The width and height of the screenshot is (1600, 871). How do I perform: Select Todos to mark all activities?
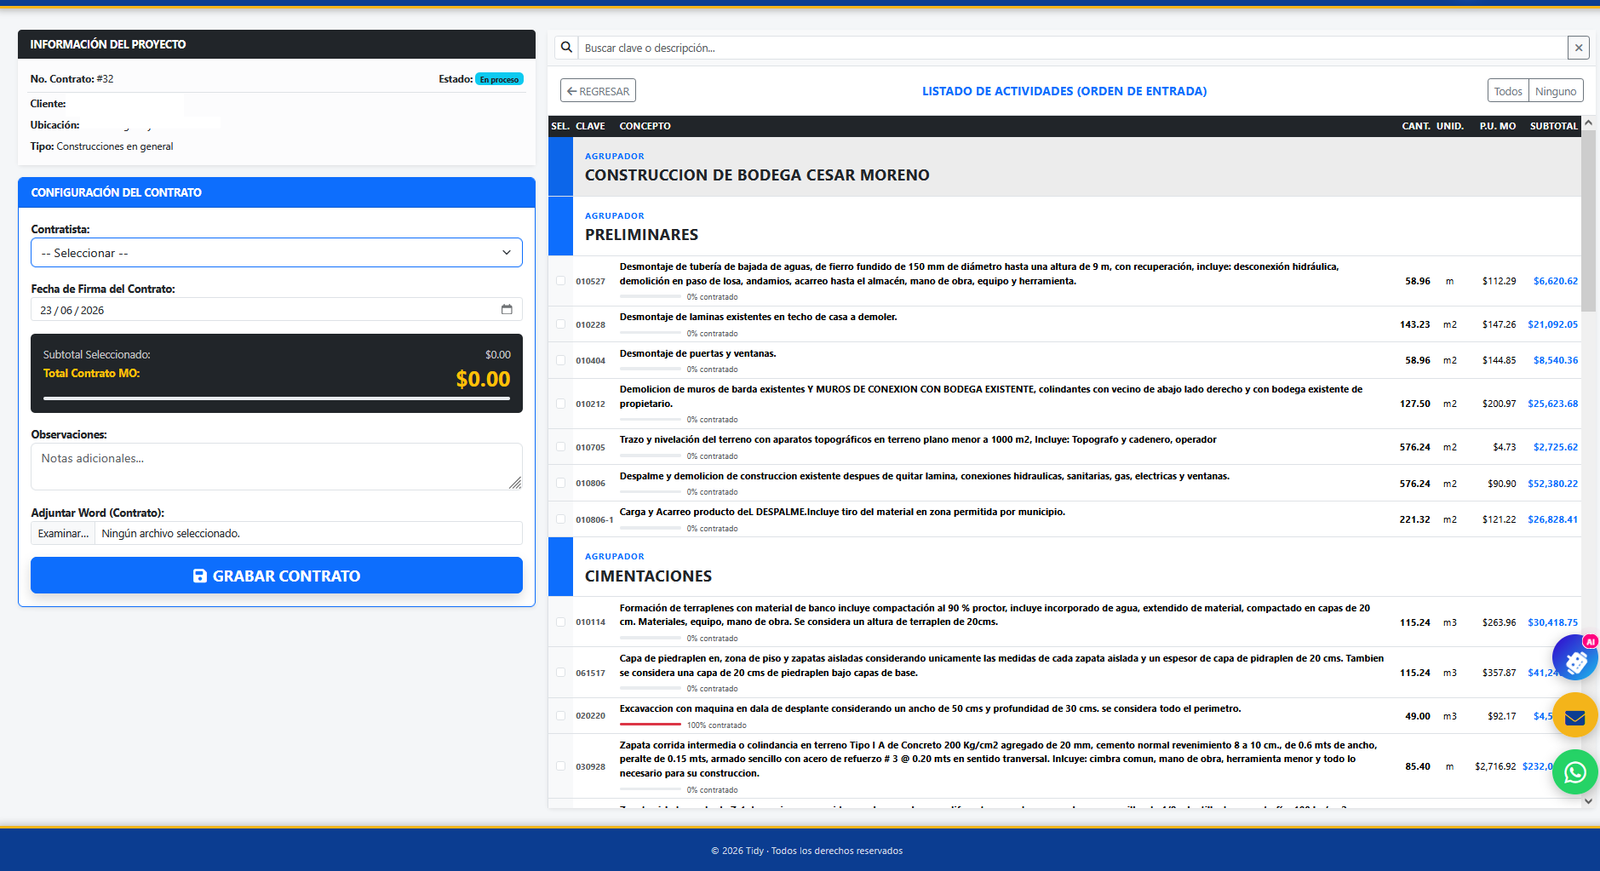tap(1508, 91)
